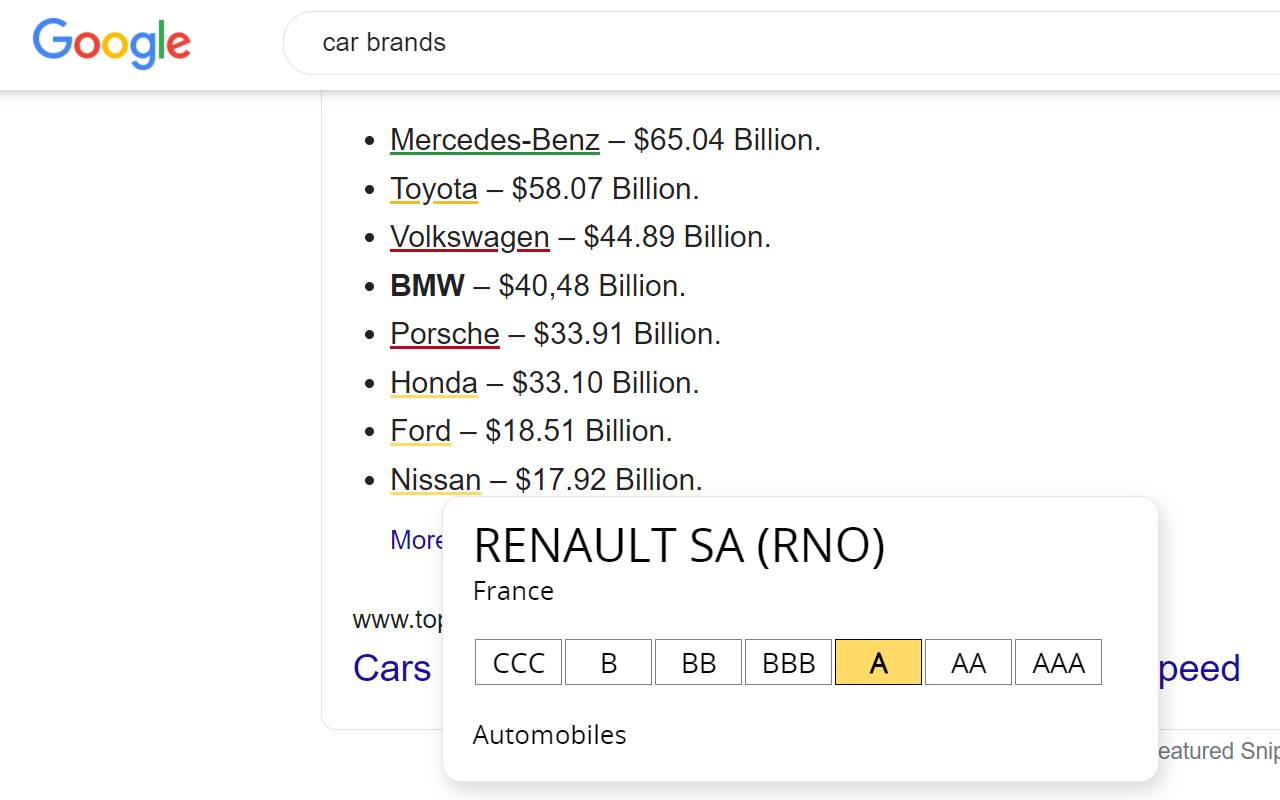Select '$58.07 Billion' value text
Screen dimensions: 1280x800
[603, 189]
